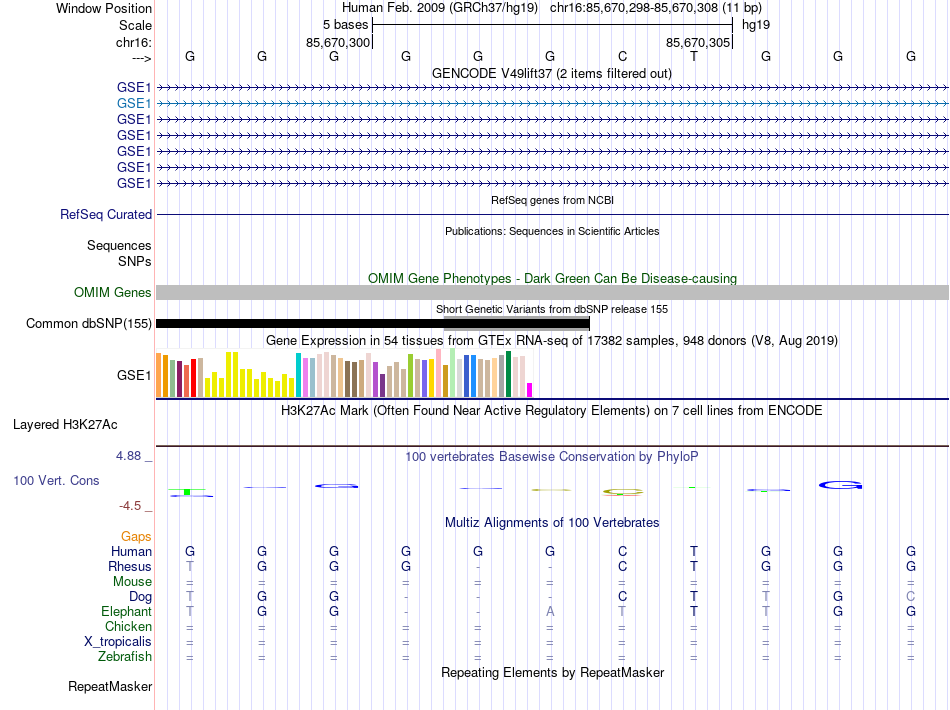Click the Rhesus alignment row label
This screenshot has width=950, height=710.
pyautogui.click(x=130, y=566)
